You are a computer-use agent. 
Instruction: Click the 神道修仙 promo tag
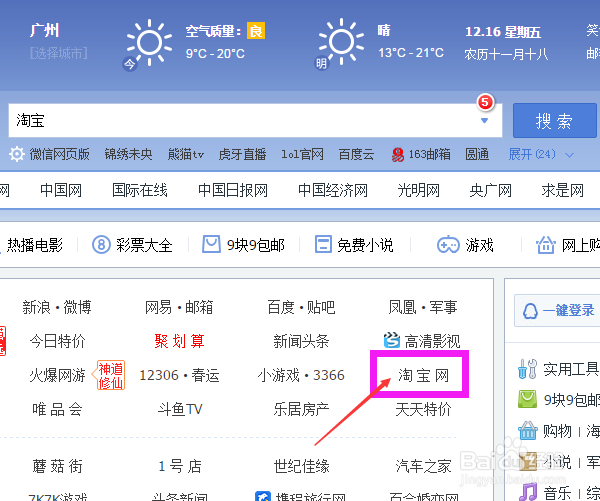(x=109, y=375)
